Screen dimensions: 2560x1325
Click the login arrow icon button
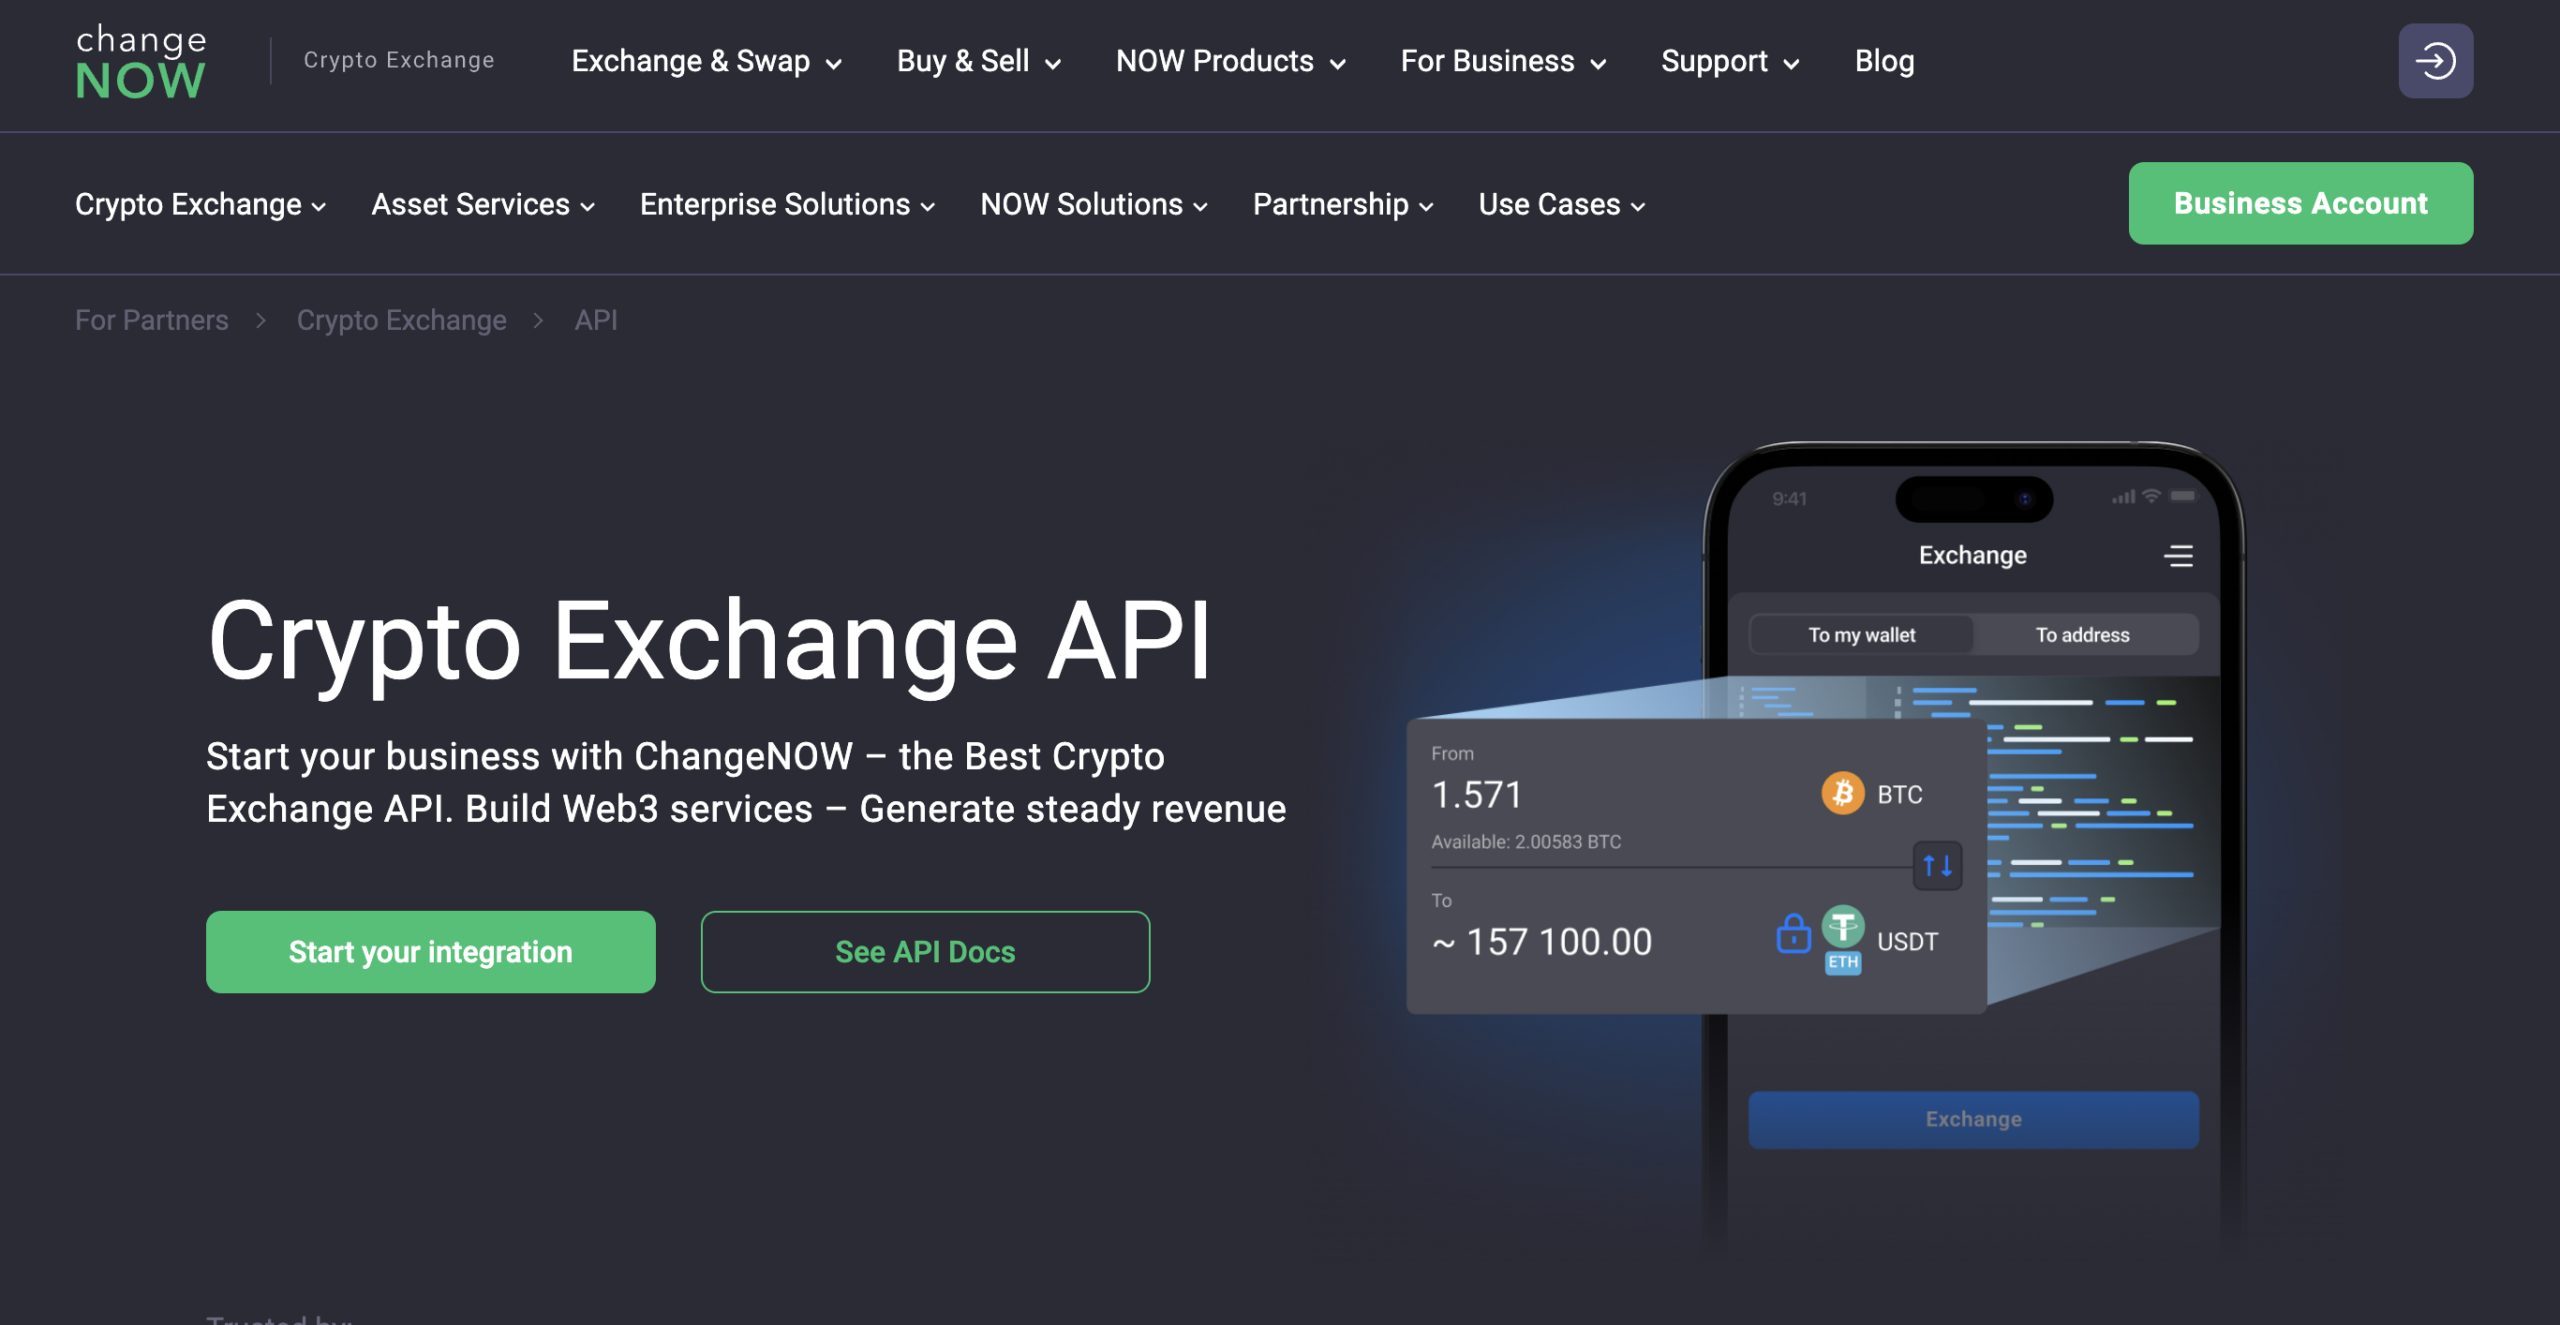coord(2434,61)
